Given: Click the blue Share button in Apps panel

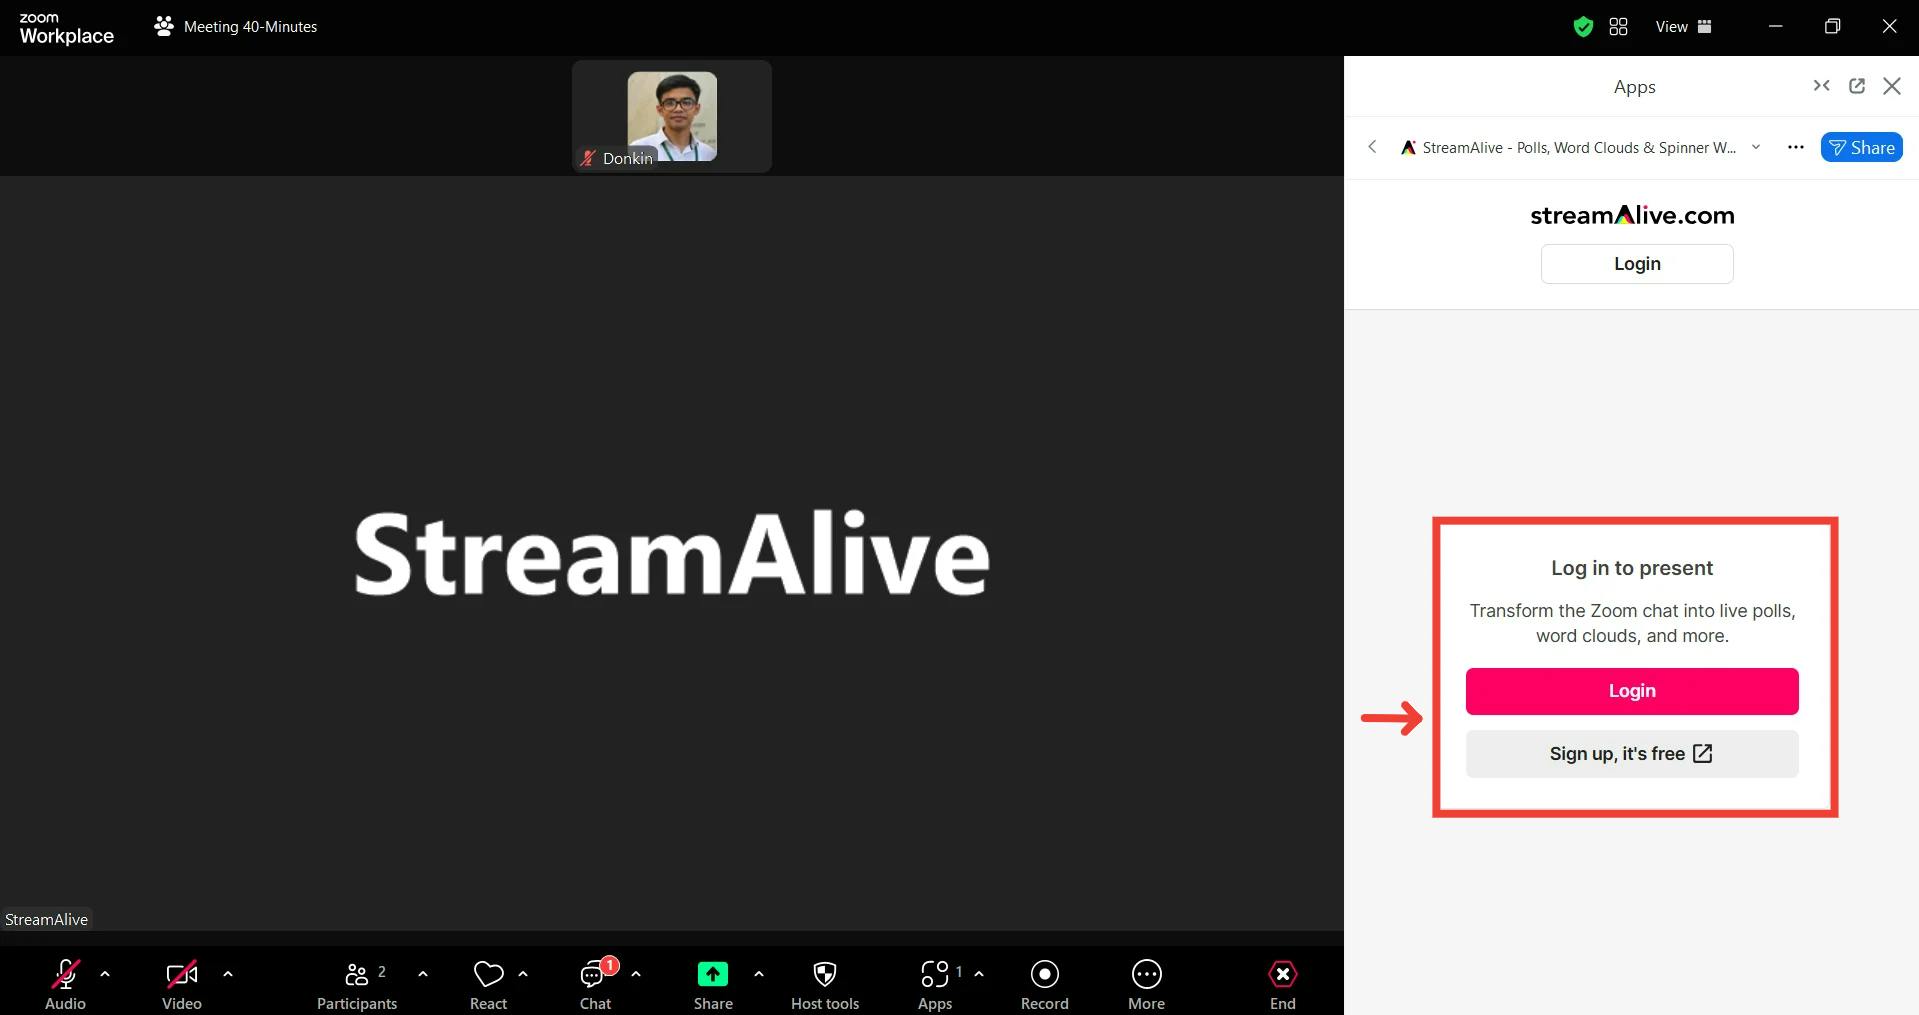Looking at the screenshot, I should click(1862, 148).
